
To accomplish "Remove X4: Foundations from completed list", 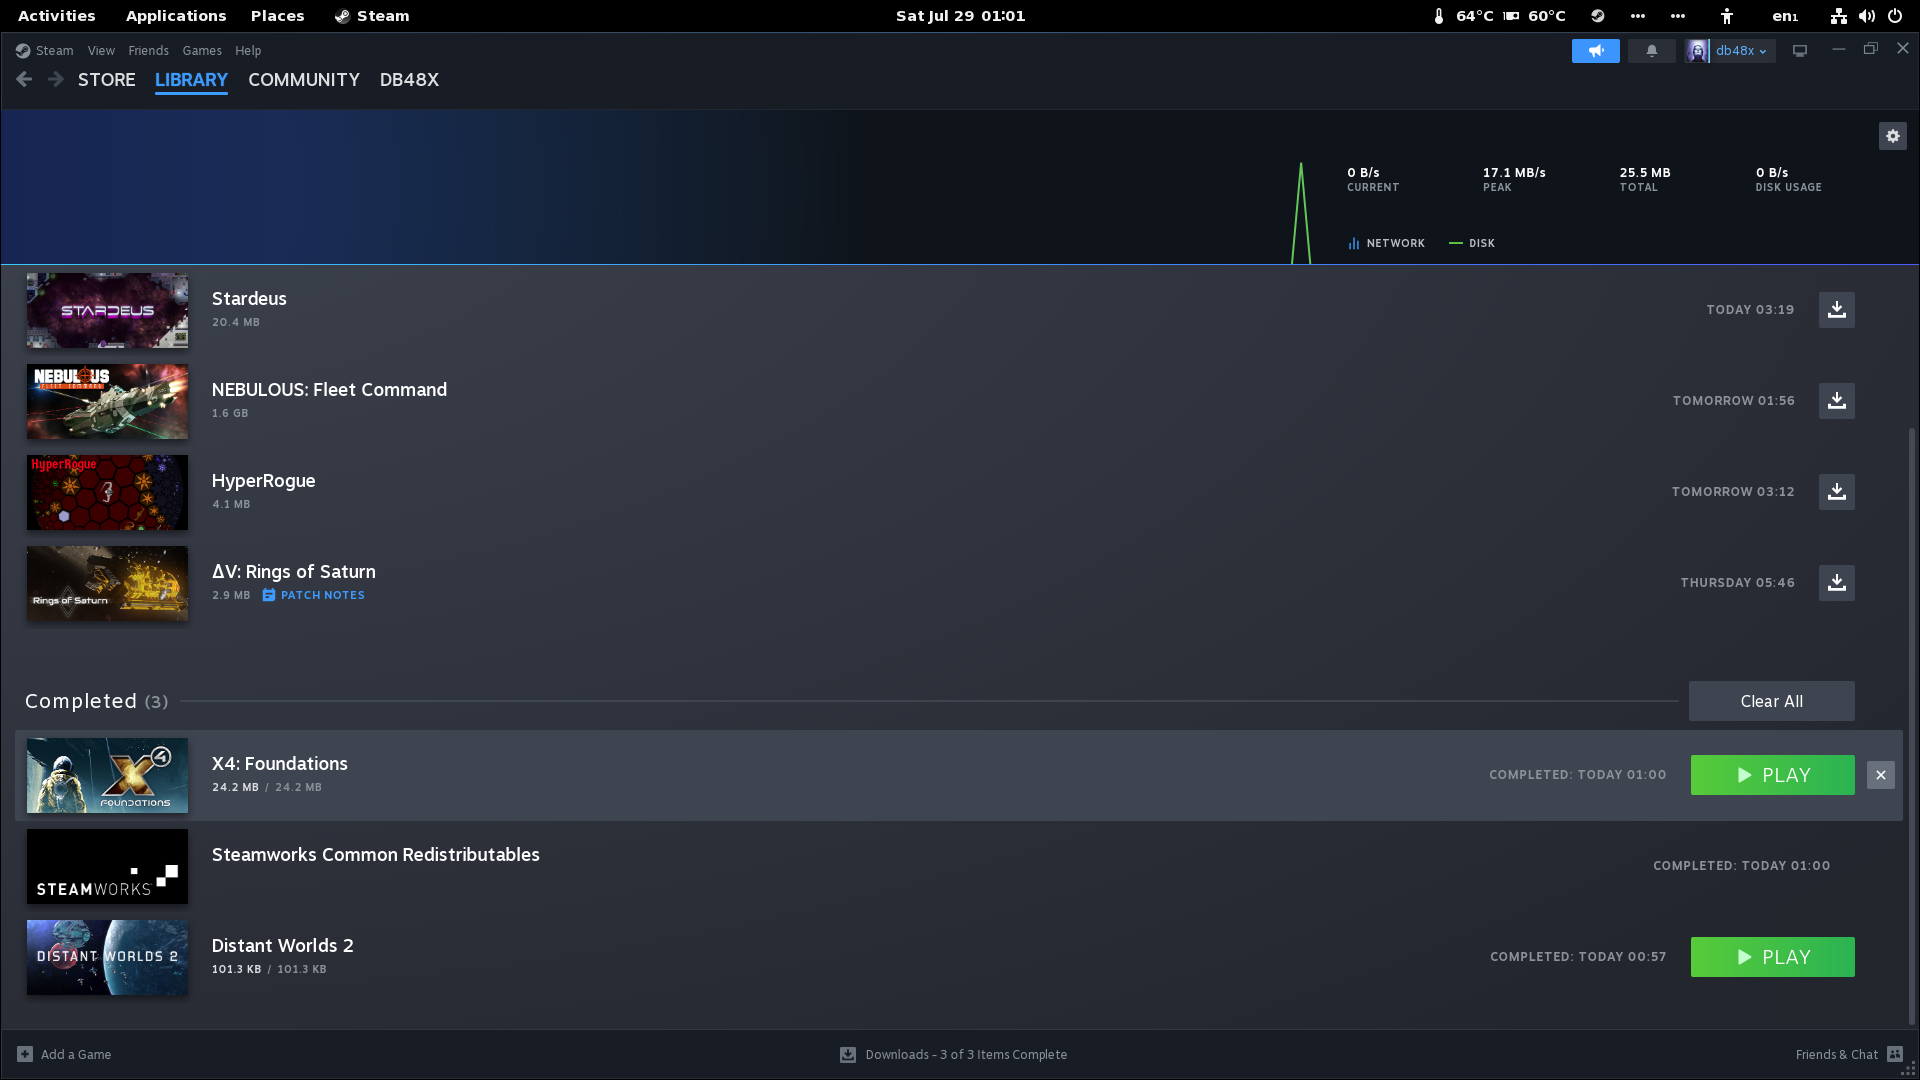I will [1881, 775].
